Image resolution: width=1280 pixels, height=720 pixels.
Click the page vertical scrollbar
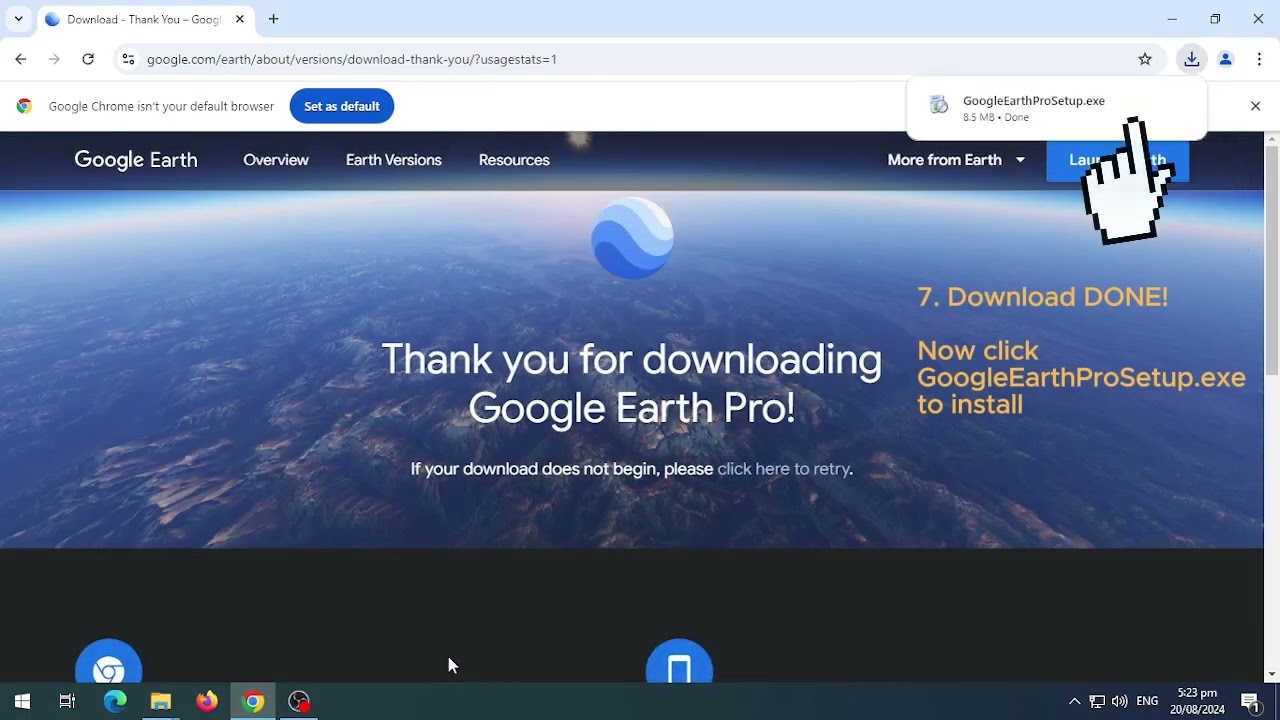point(1272,260)
